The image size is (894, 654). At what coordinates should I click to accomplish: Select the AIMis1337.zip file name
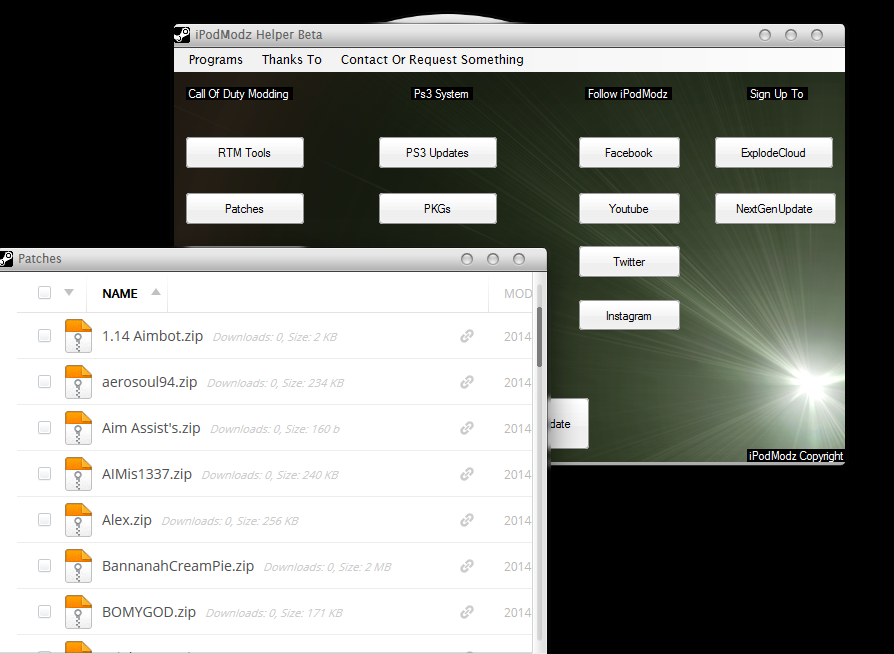coord(147,474)
